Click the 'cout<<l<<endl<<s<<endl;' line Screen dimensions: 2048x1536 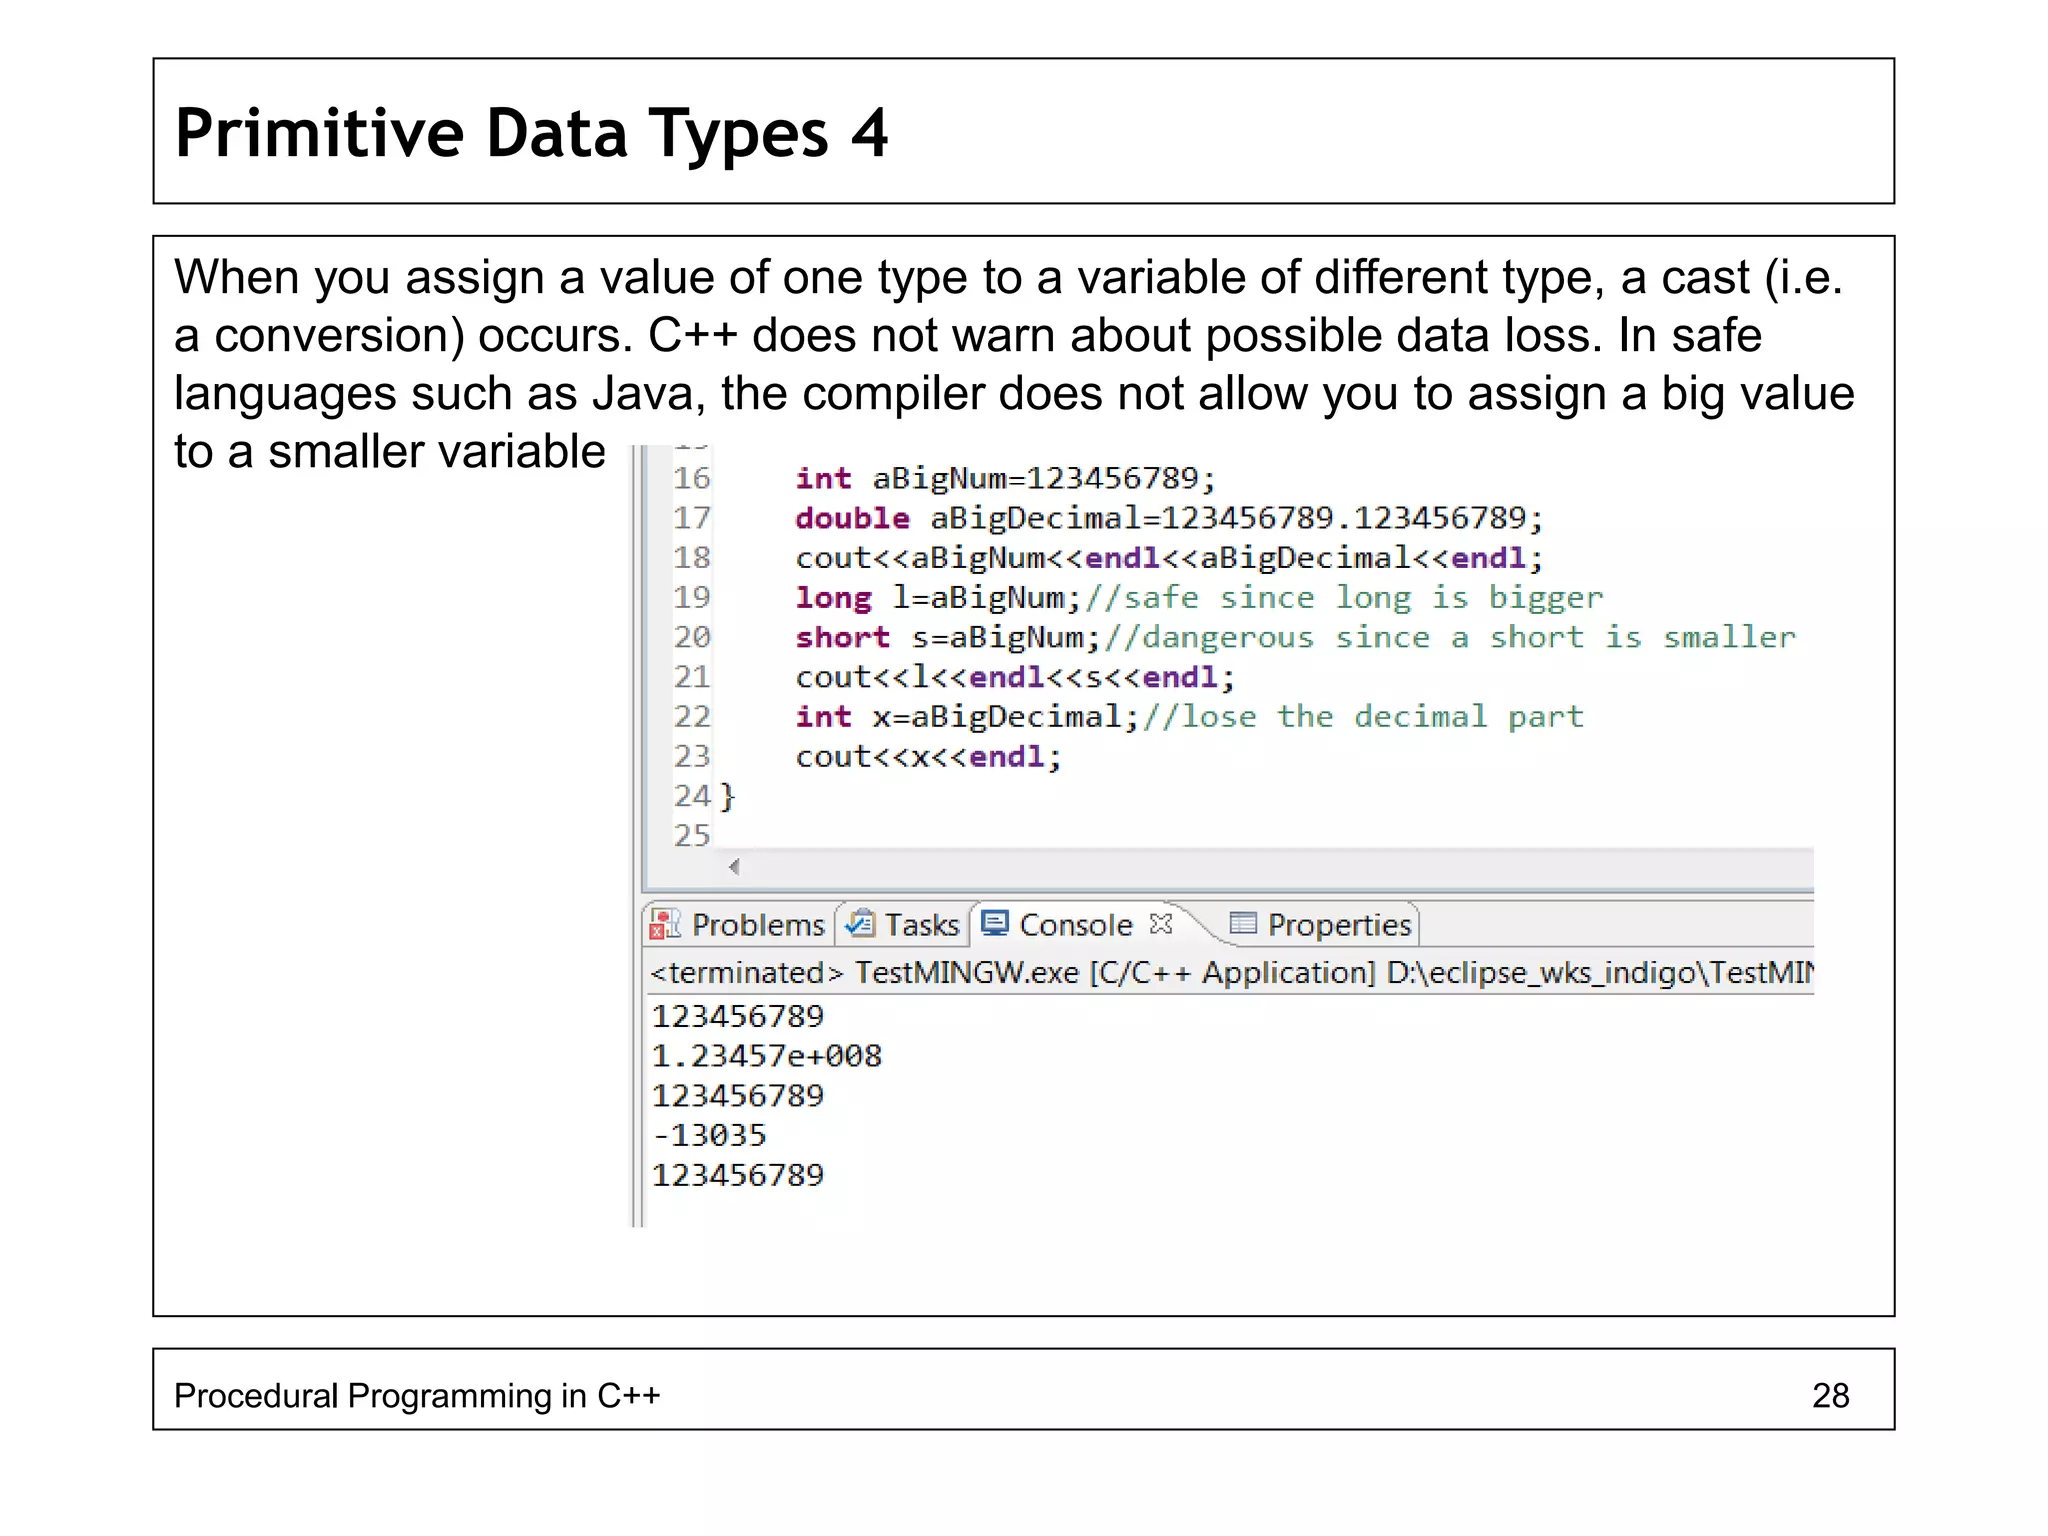(x=1015, y=677)
